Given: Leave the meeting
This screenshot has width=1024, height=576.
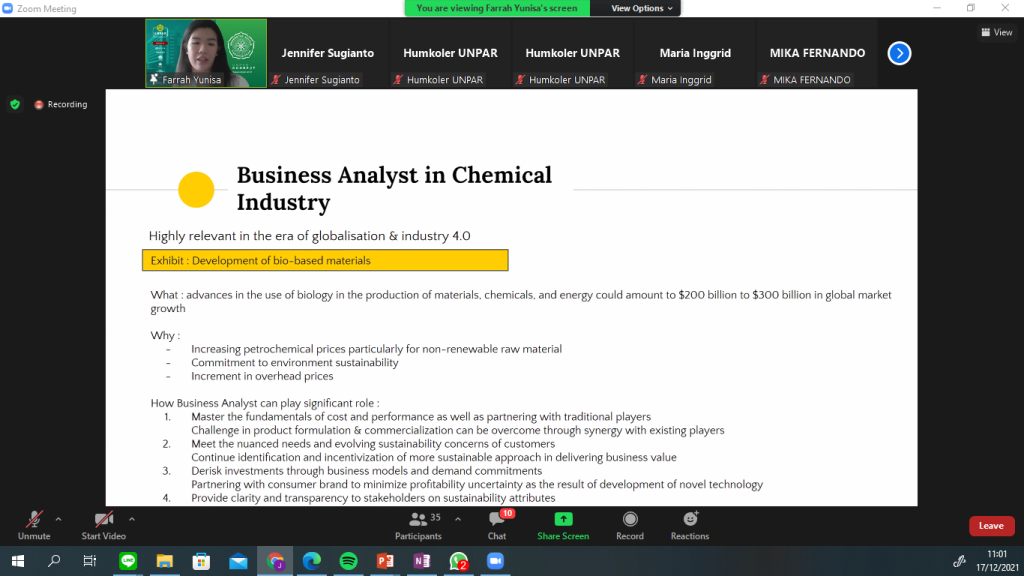Looking at the screenshot, I should tap(991, 526).
